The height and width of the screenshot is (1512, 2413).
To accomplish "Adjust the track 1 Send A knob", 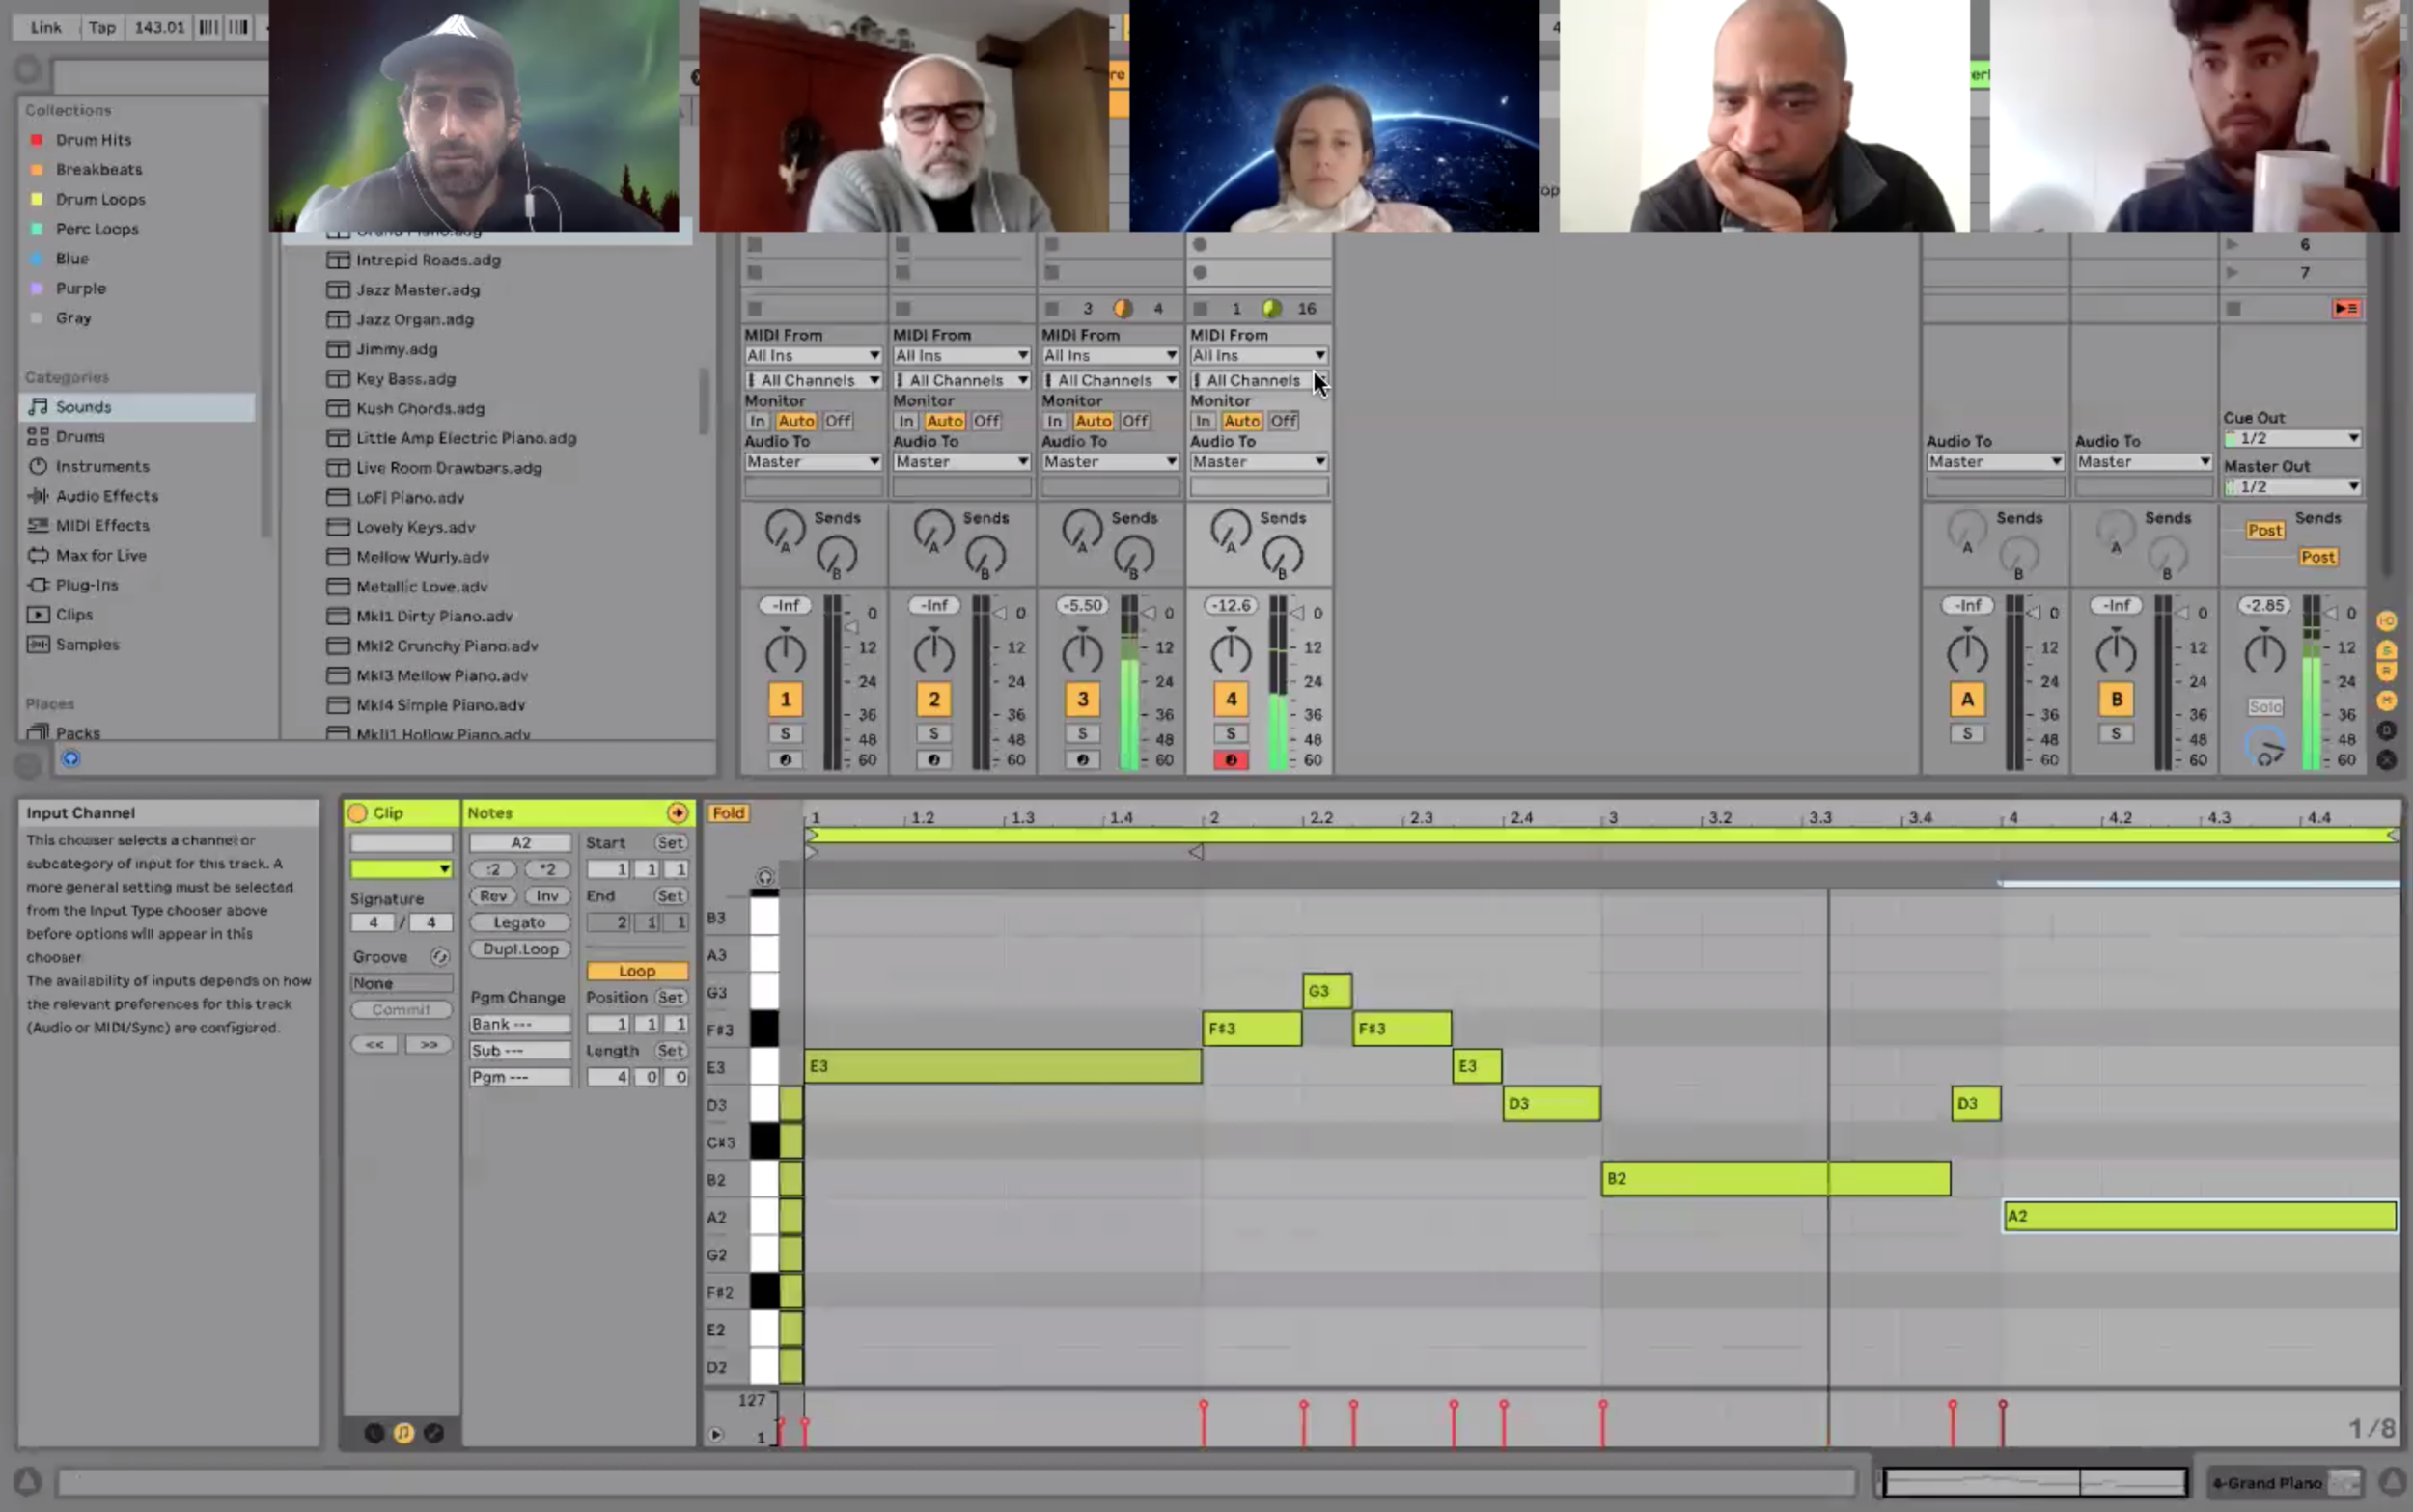I will click(785, 529).
